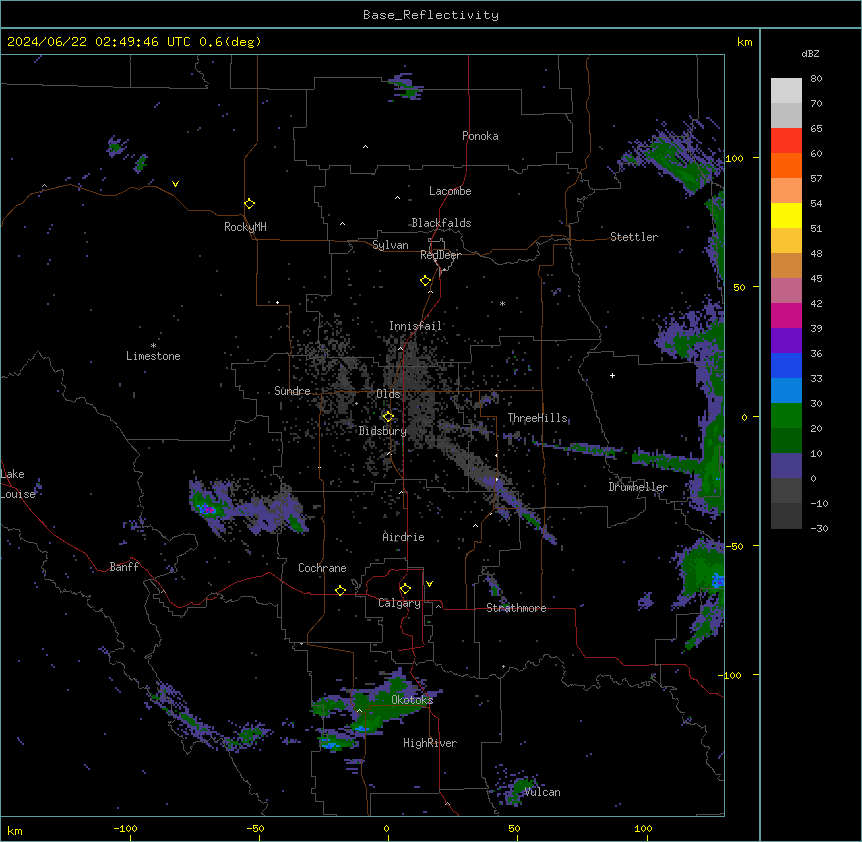Click the yellow diamond above the Calgary label
The height and width of the screenshot is (842, 862).
pyautogui.click(x=405, y=589)
